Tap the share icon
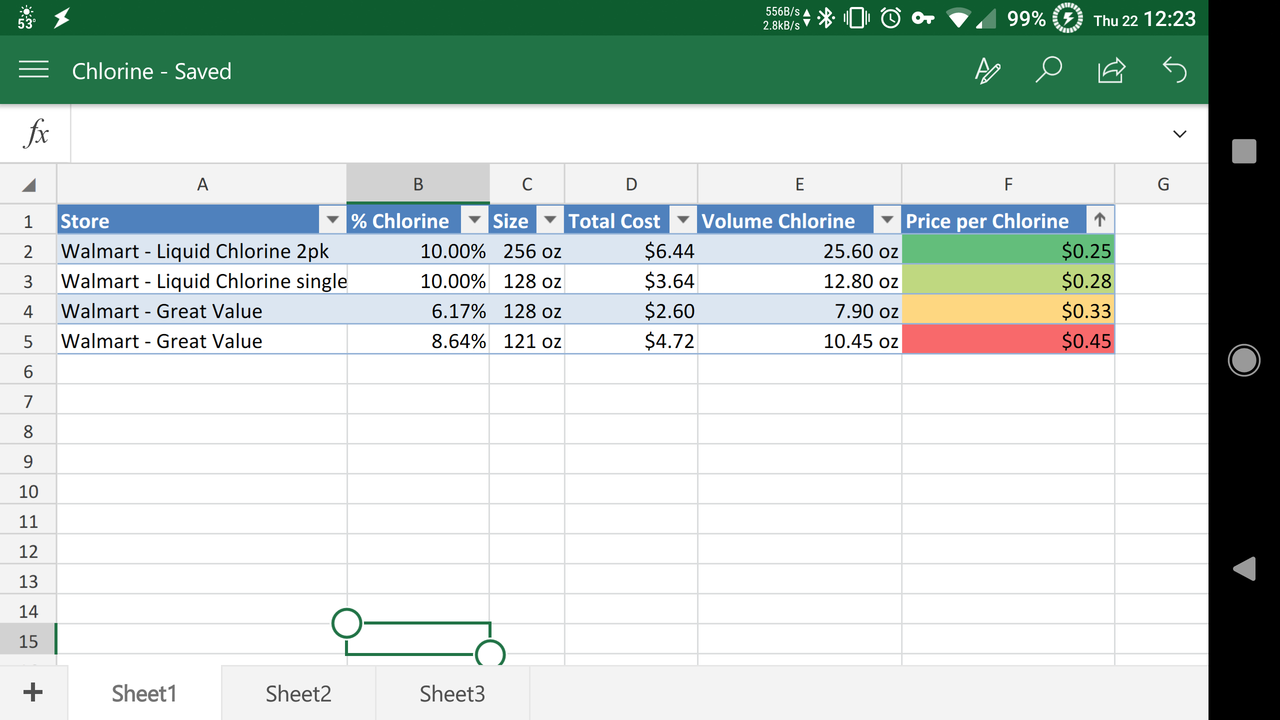Screen dimensions: 1280x720 click(1111, 70)
